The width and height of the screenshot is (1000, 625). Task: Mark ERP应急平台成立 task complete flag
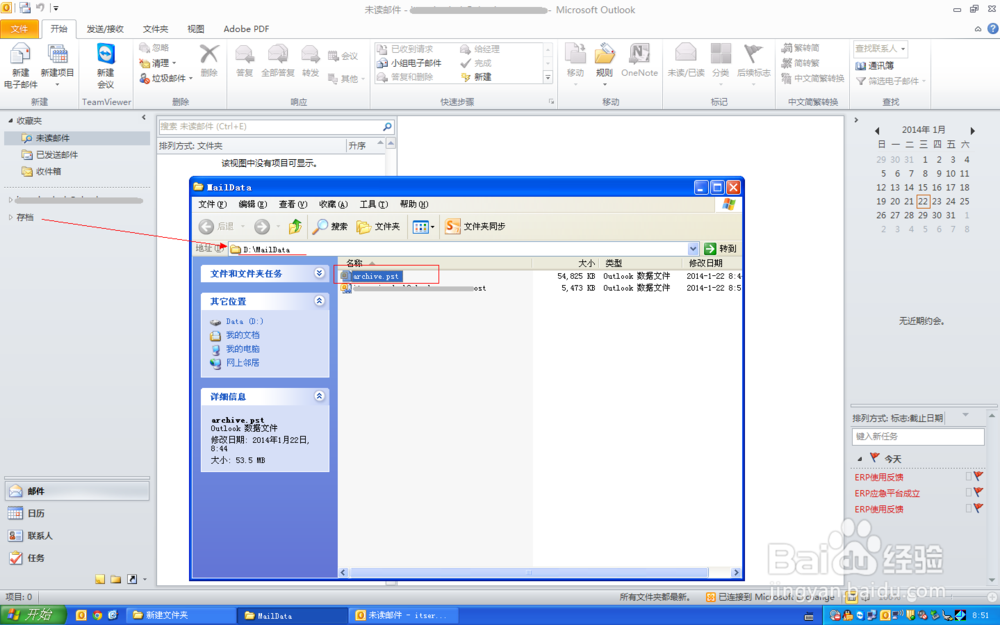pos(978,492)
